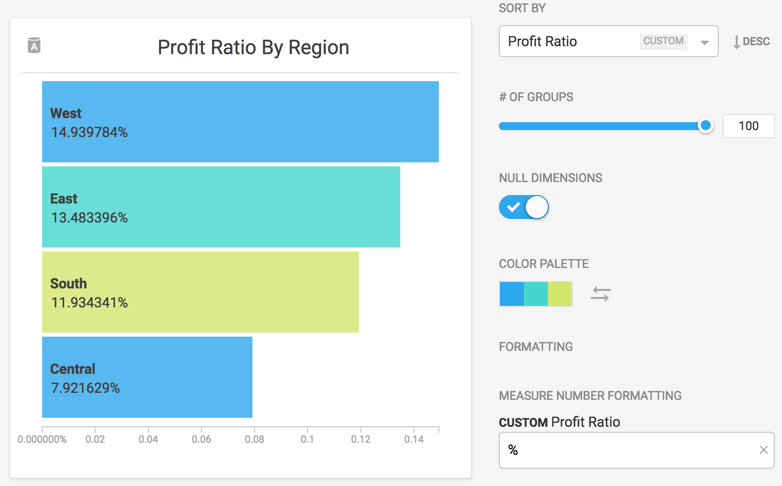Swap the color palette order icon
782x486 pixels.
pyautogui.click(x=600, y=294)
